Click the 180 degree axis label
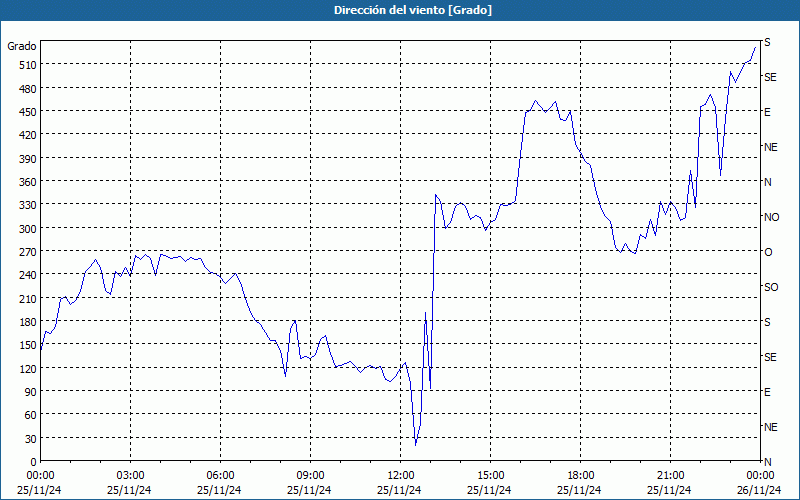This screenshot has height=500, width=800. pos(28,322)
